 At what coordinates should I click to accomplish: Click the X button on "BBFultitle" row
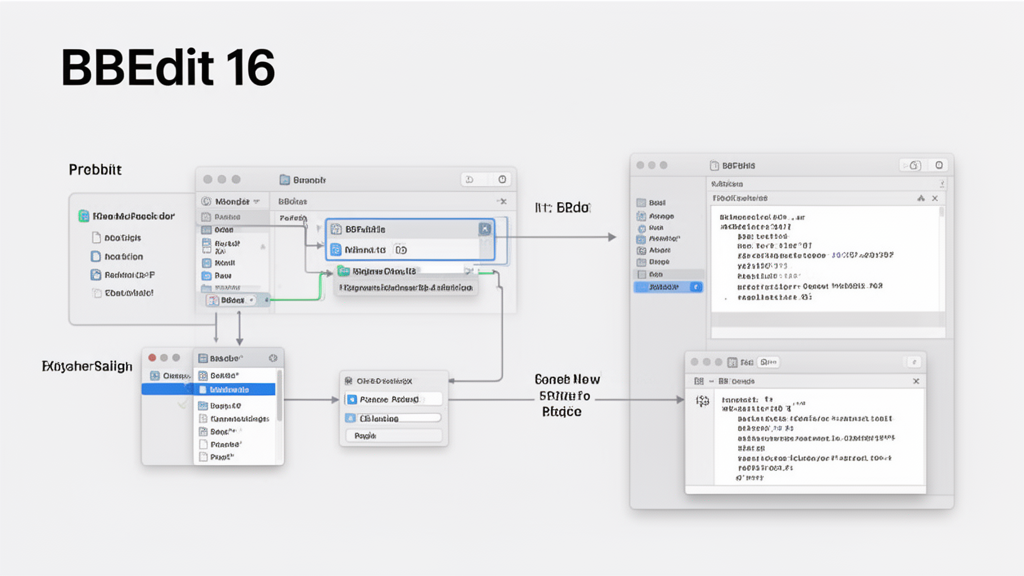[x=485, y=229]
